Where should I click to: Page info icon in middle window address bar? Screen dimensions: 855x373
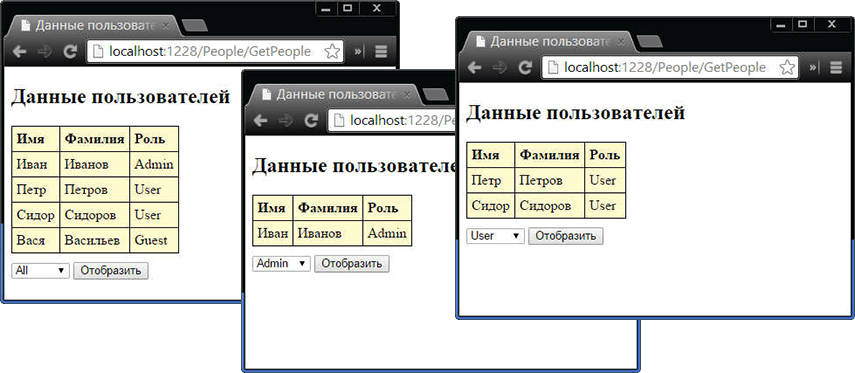(x=339, y=121)
